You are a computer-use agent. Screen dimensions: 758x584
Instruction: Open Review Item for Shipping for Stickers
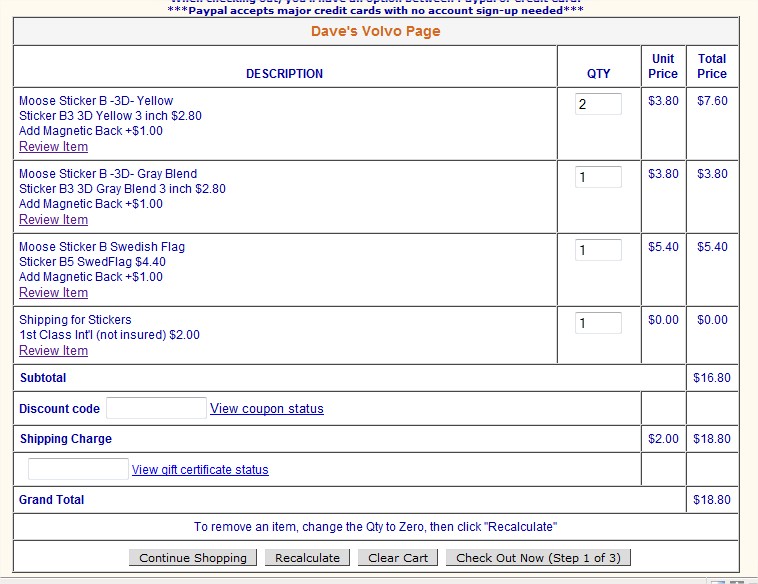click(53, 351)
